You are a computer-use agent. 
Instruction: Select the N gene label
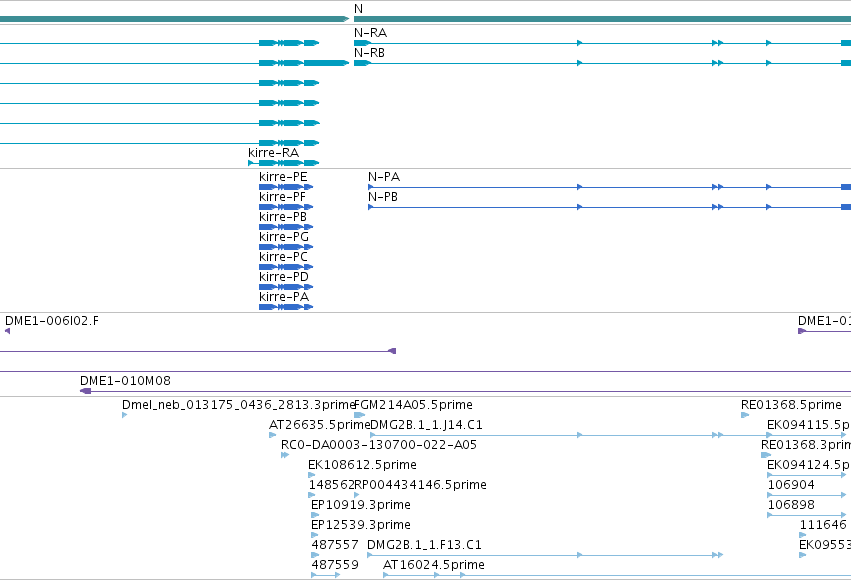[x=358, y=9]
